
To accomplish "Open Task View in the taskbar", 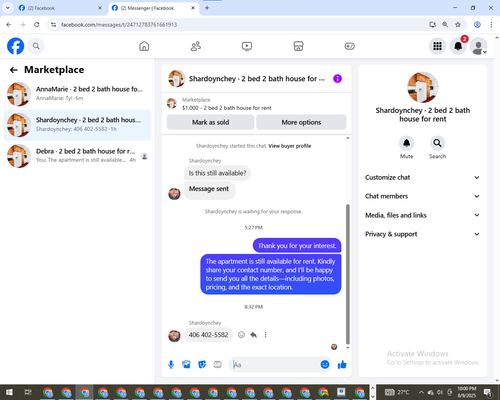I will coord(28,392).
